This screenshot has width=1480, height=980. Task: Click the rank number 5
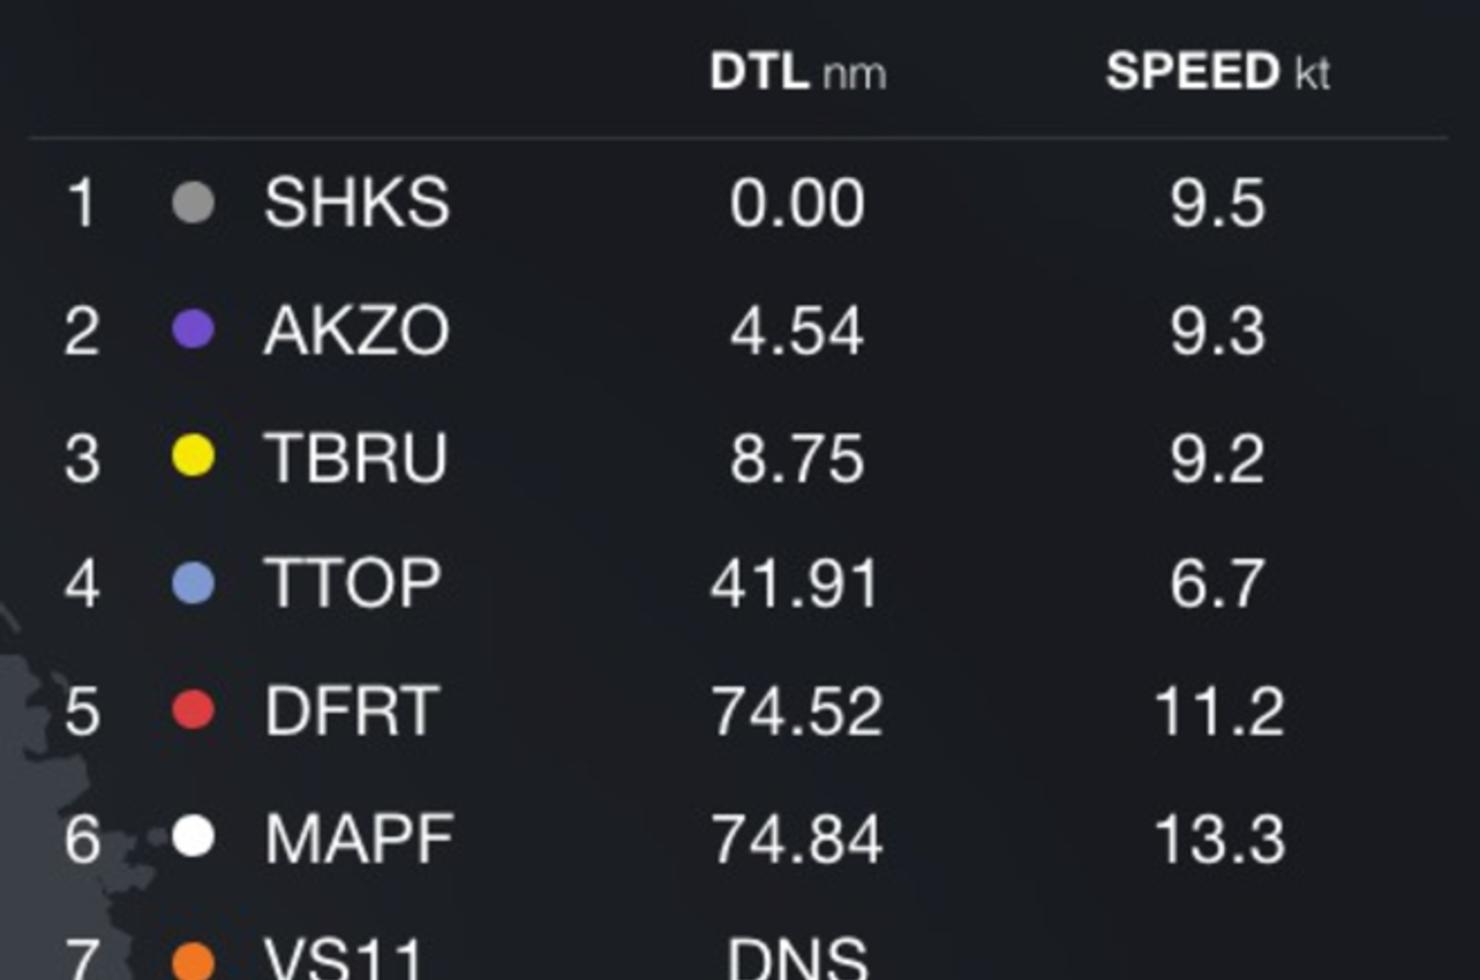[x=82, y=711]
